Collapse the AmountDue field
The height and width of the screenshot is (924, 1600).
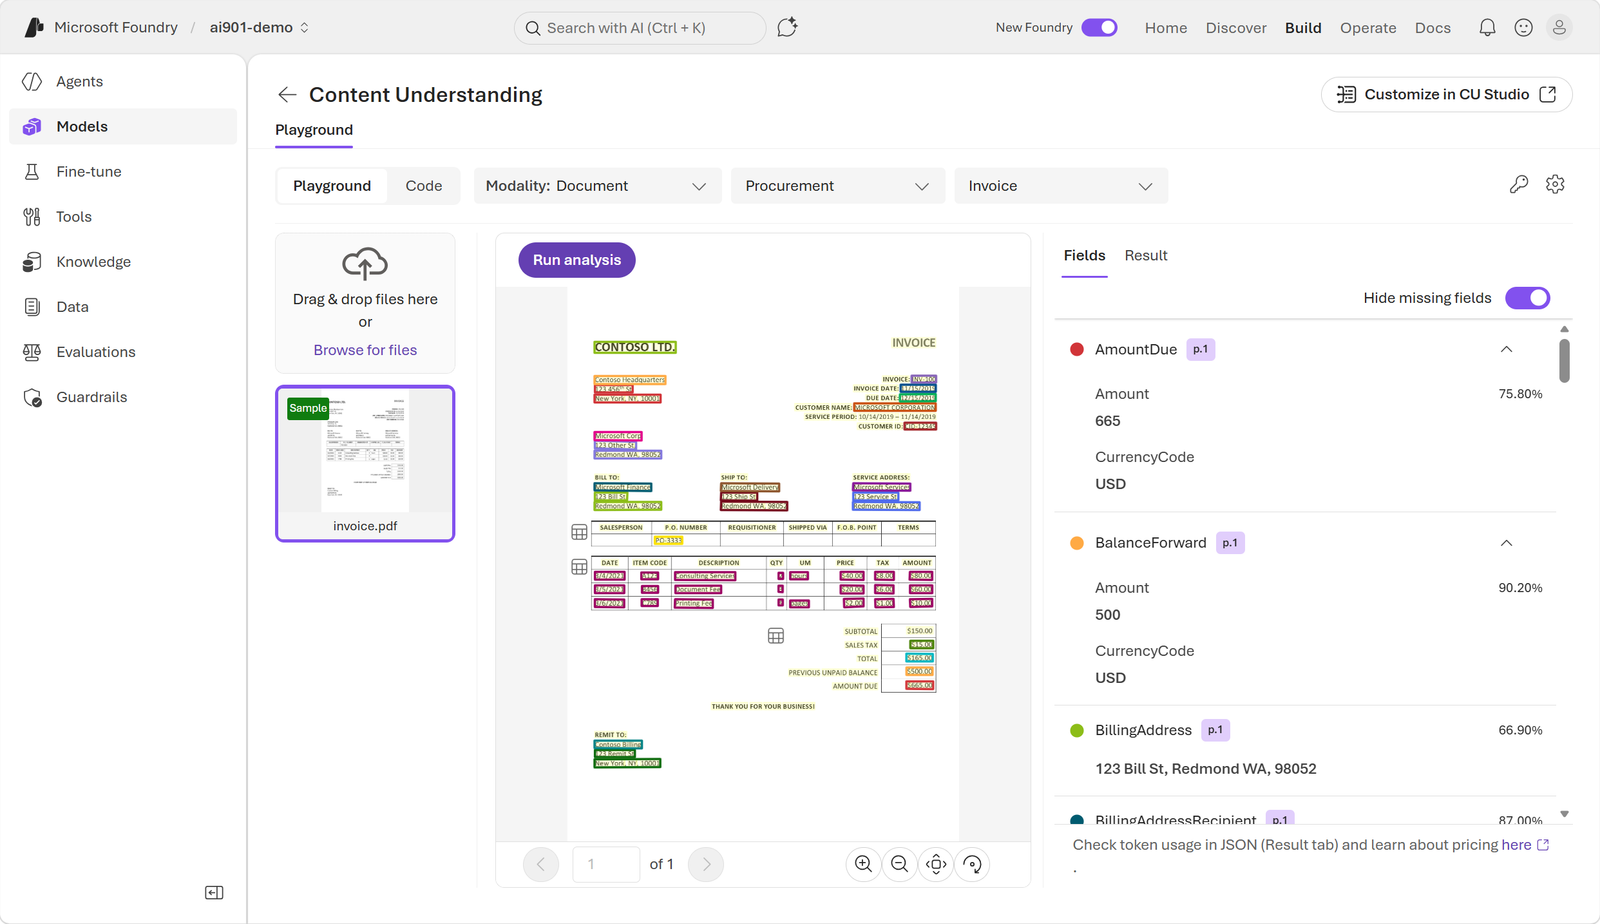(x=1506, y=350)
